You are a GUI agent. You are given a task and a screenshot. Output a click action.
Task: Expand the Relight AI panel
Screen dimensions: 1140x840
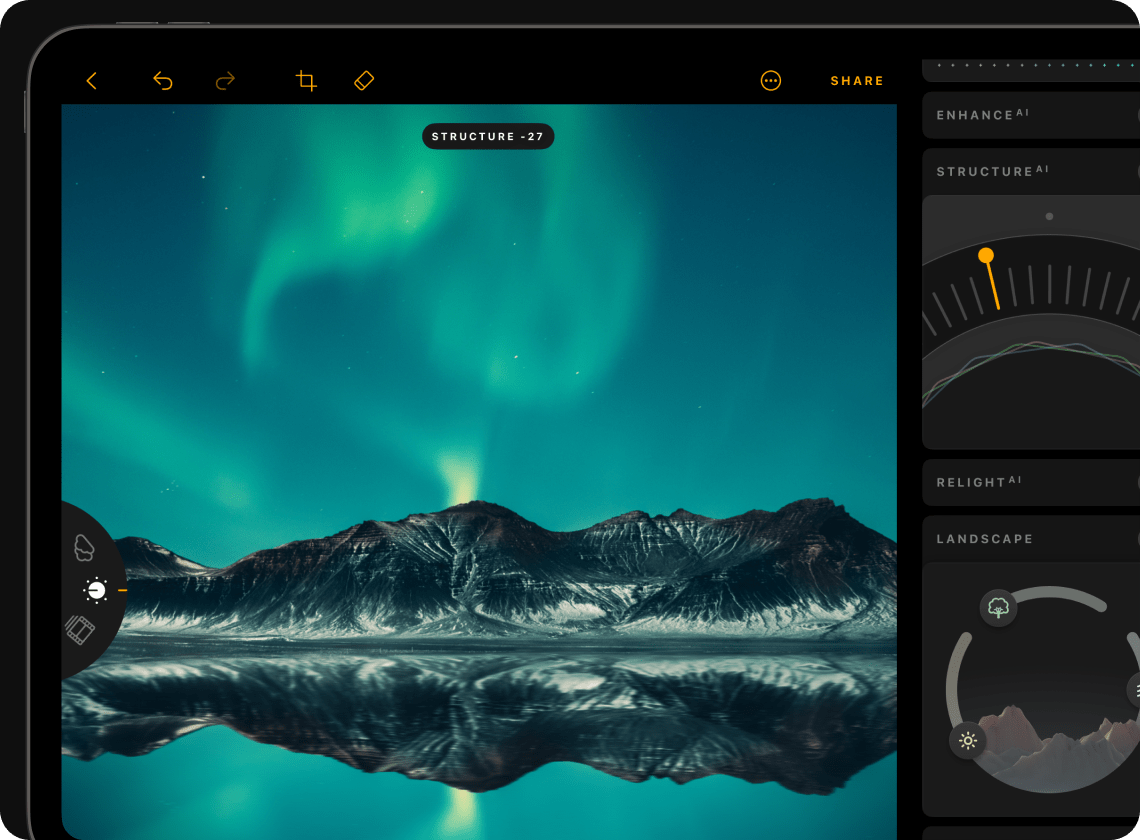[x=1030, y=482]
